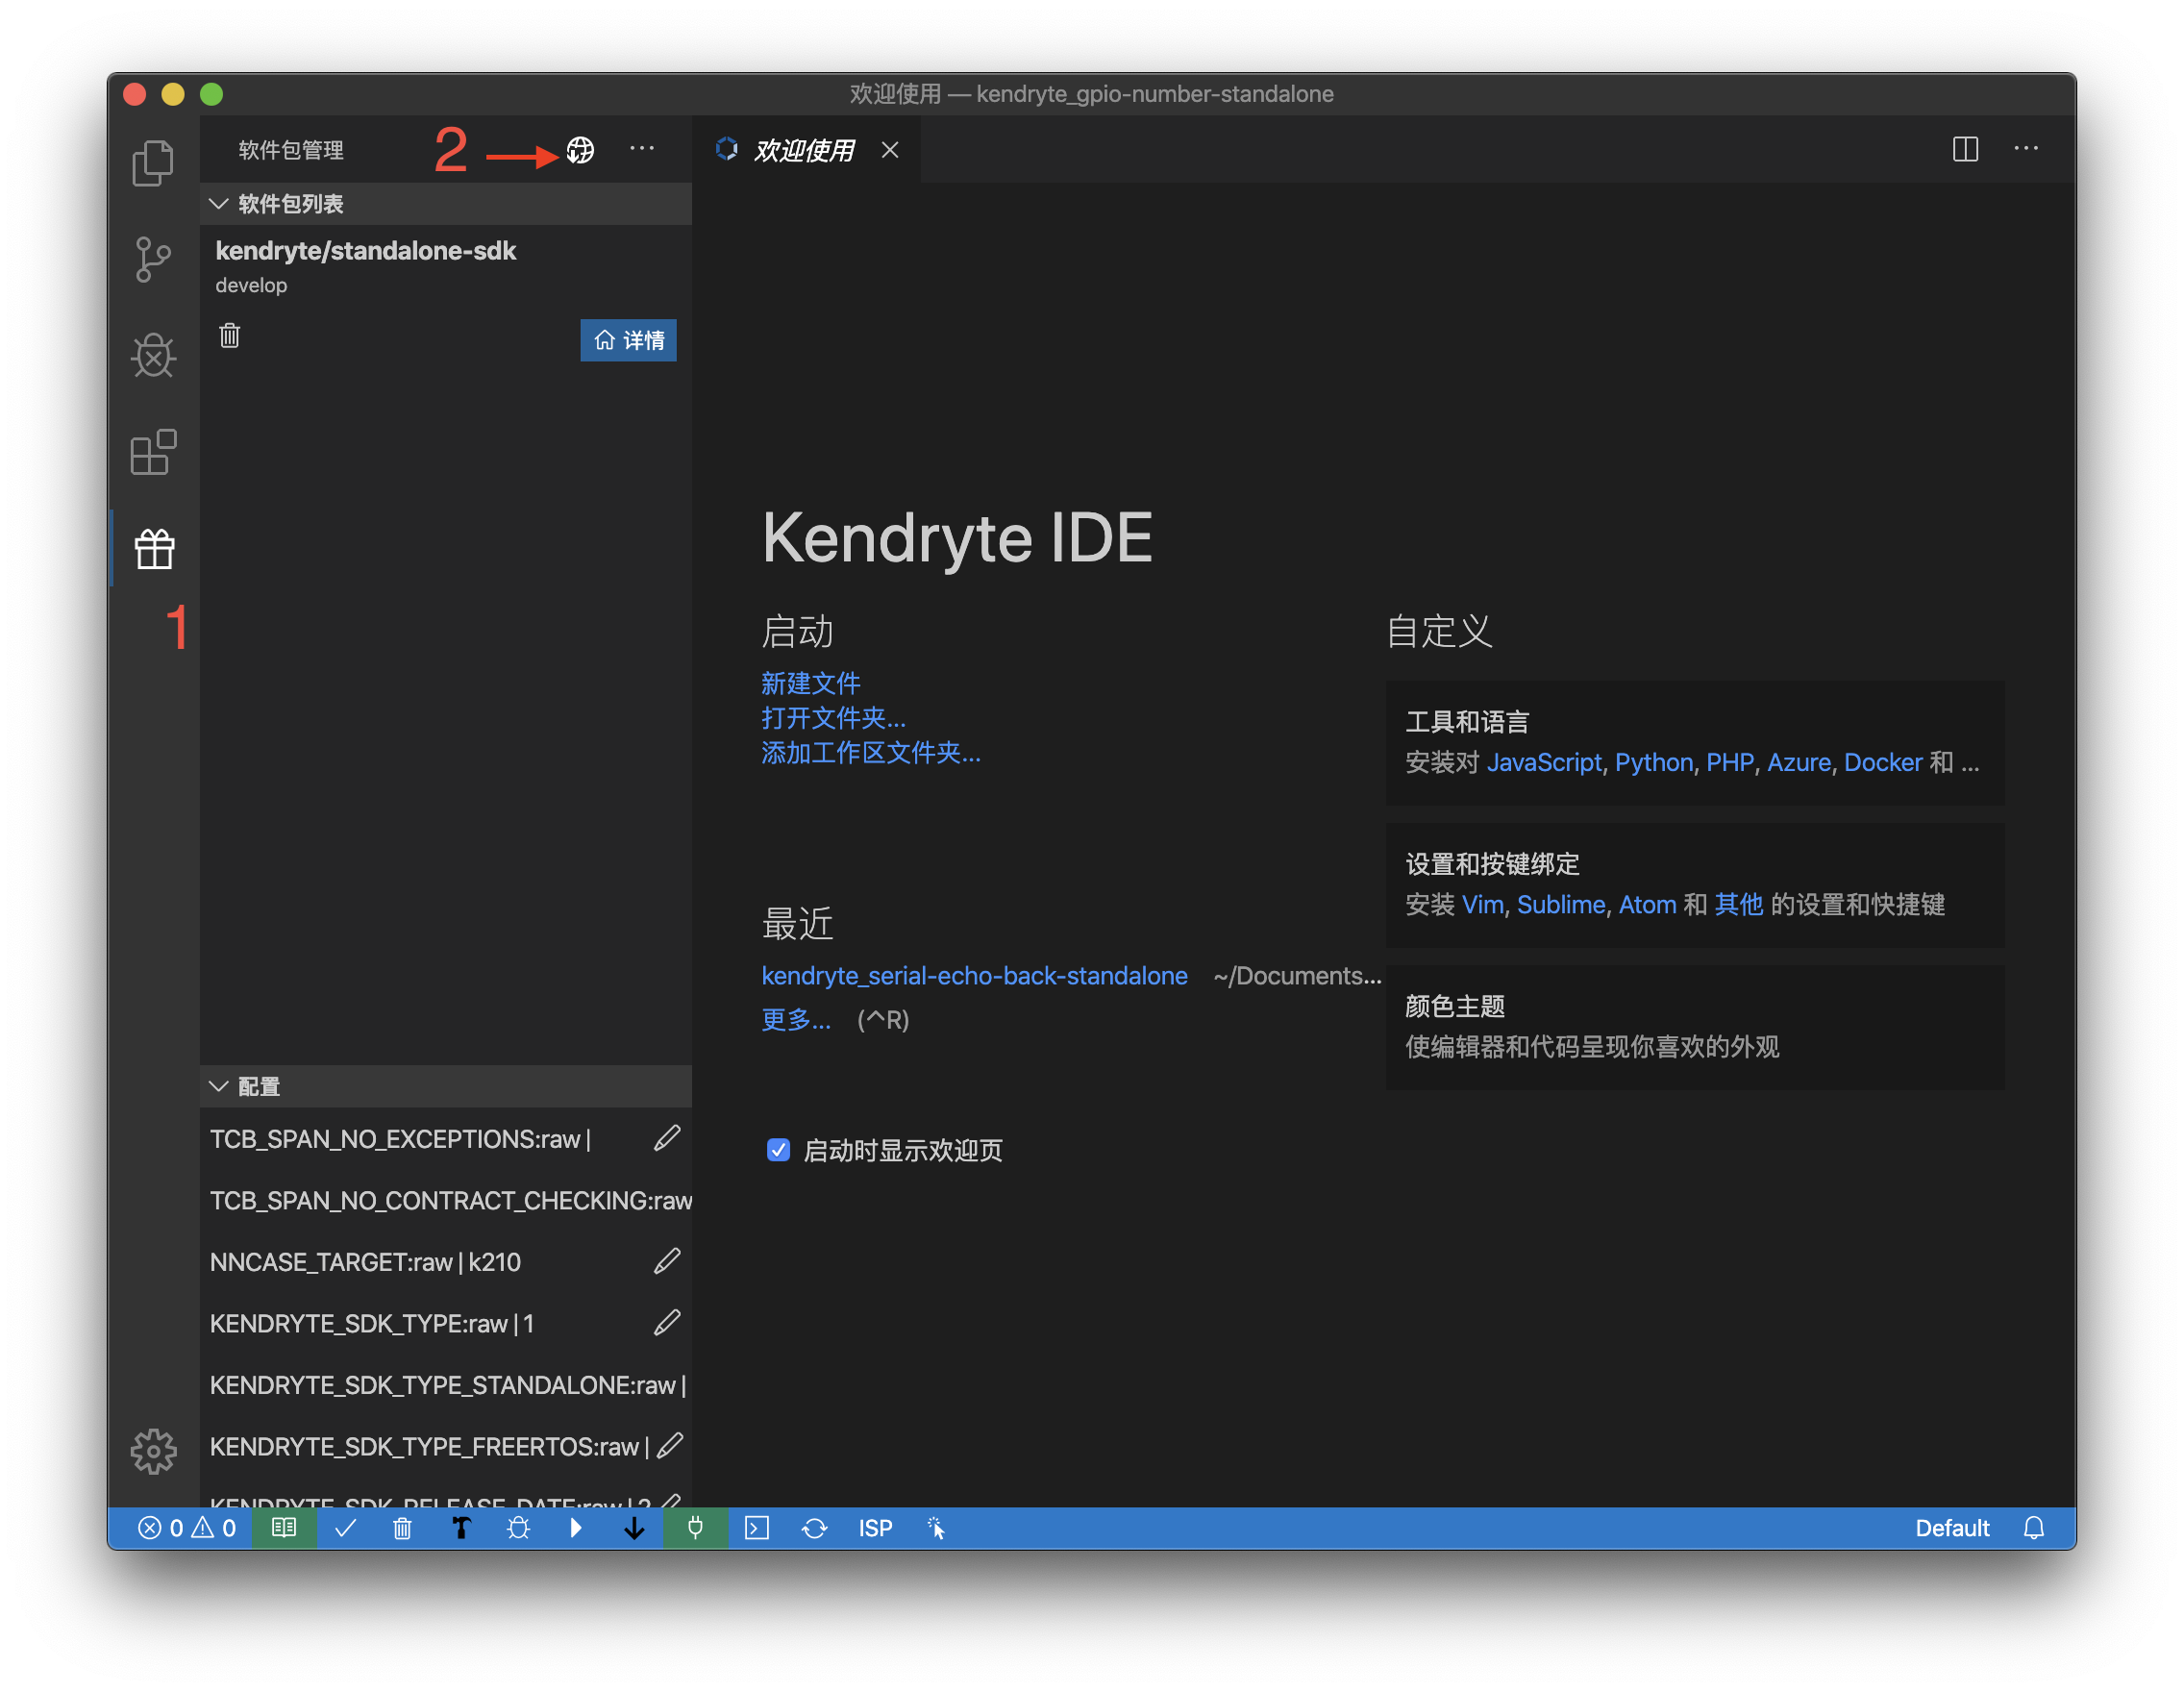Click the hammer build icon in status bar

click(x=460, y=1528)
